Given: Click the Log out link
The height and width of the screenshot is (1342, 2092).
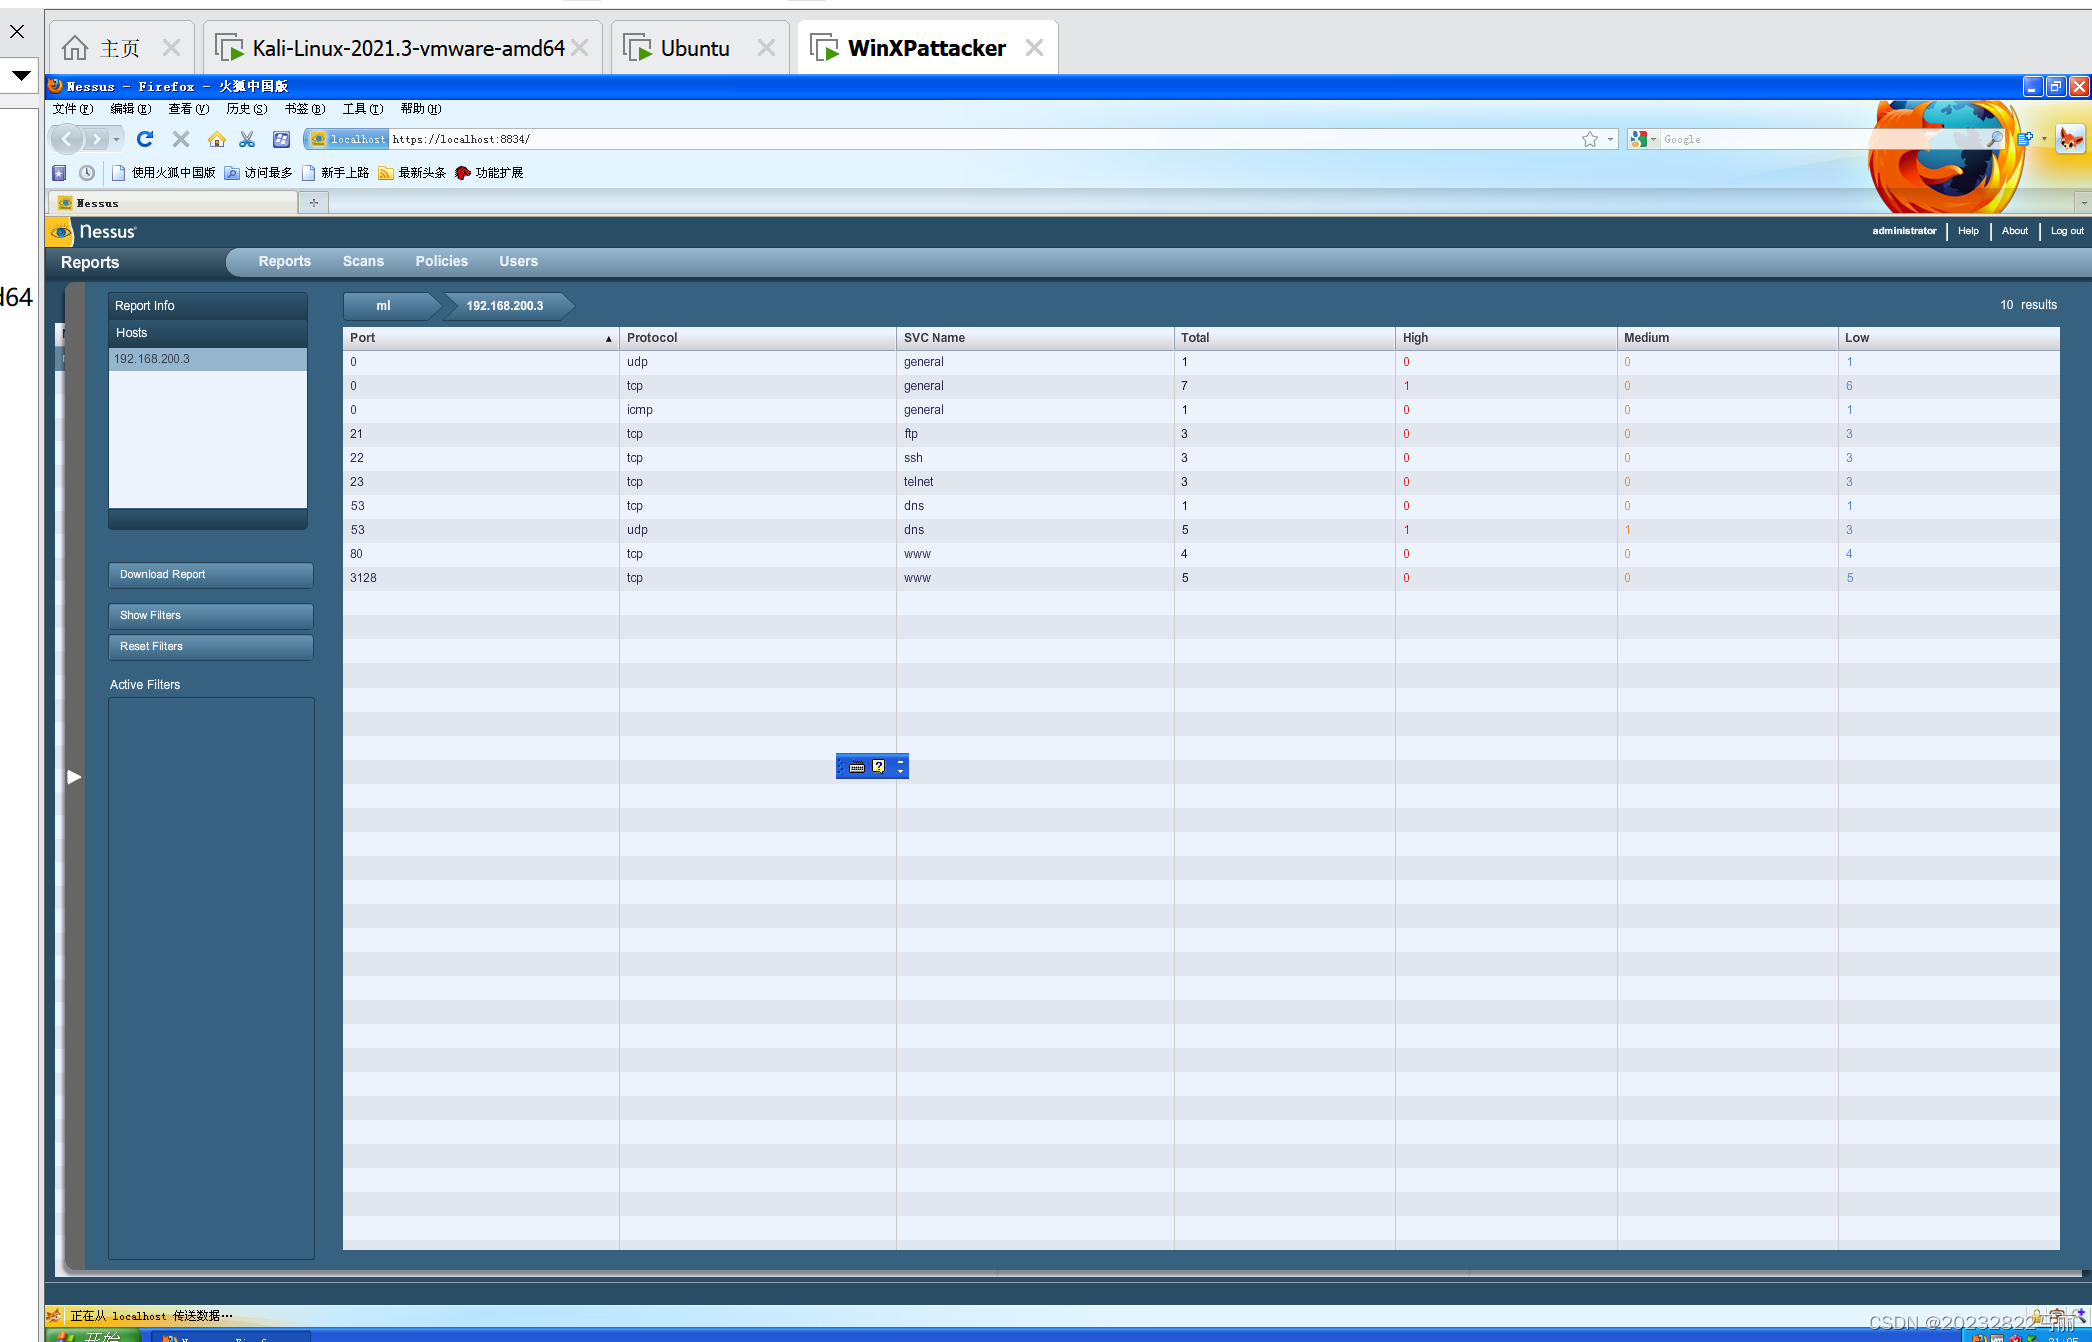Looking at the screenshot, I should [x=2067, y=231].
